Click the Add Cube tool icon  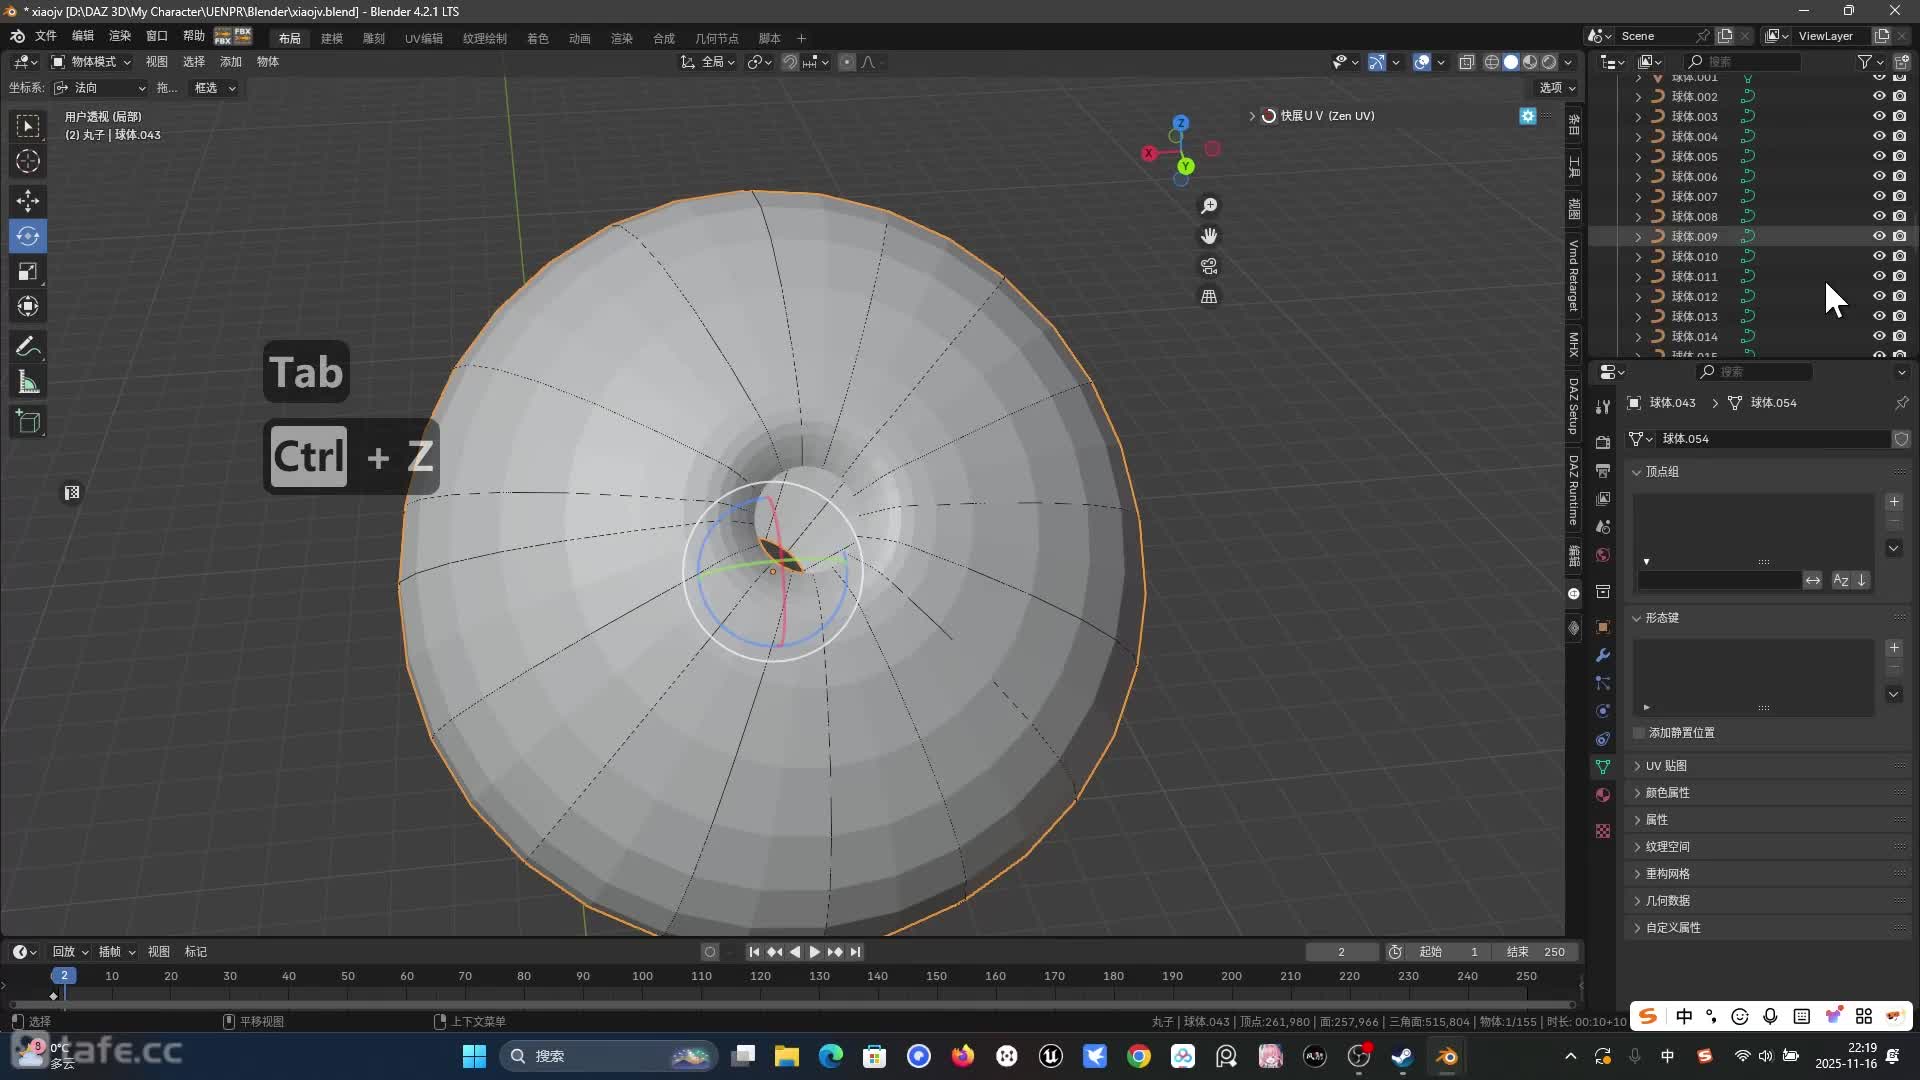(x=28, y=422)
